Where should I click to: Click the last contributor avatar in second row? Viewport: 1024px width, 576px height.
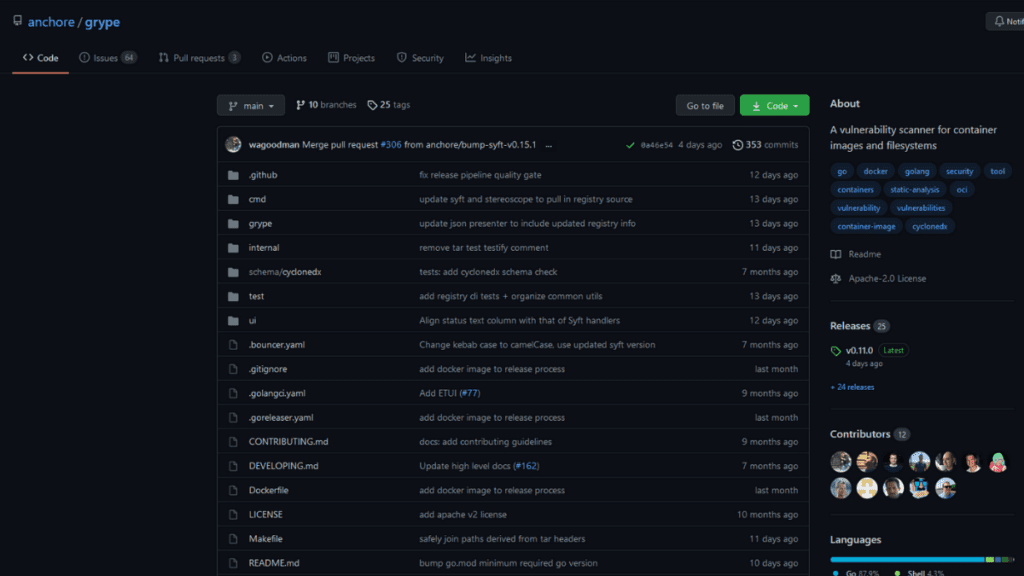946,488
